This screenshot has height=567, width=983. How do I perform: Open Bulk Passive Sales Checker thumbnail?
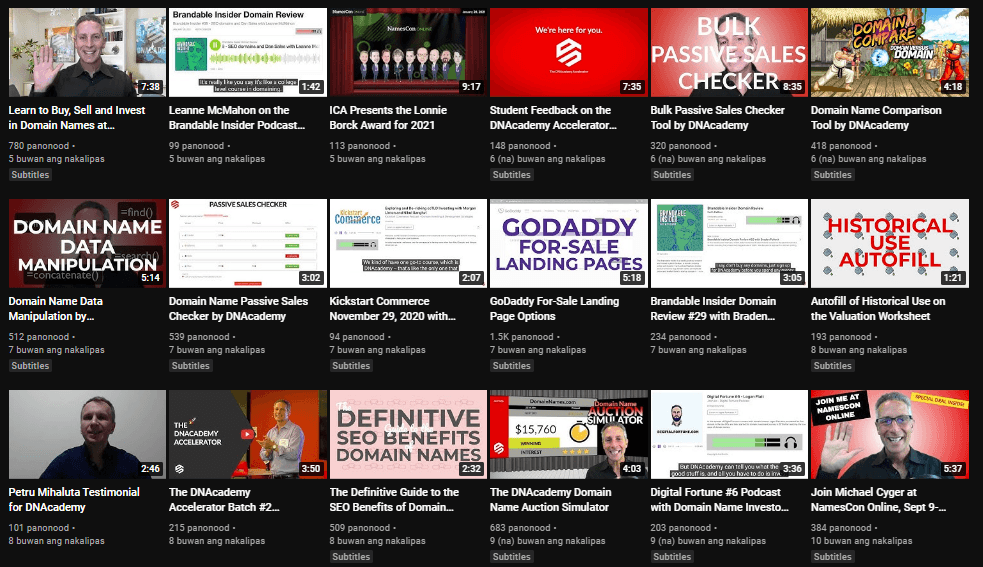point(729,53)
